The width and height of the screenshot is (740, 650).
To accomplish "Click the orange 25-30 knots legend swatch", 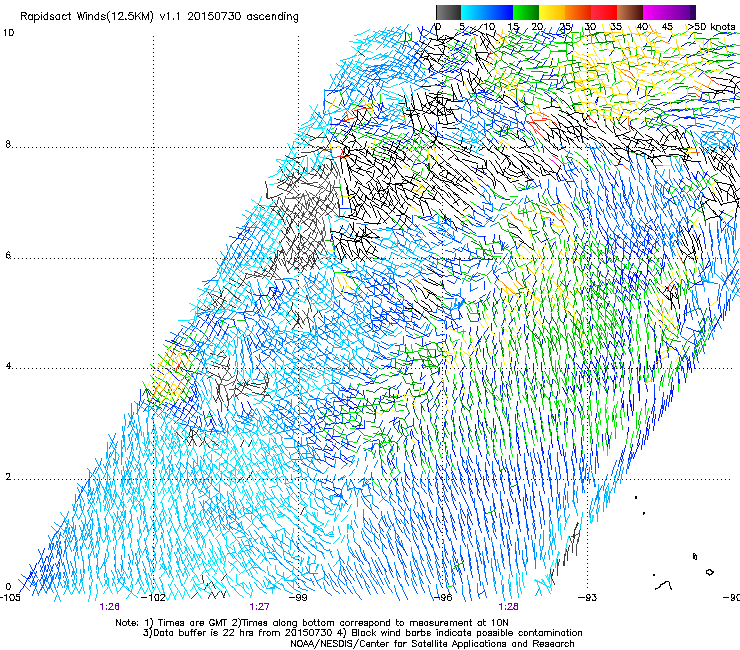I will [578, 12].
